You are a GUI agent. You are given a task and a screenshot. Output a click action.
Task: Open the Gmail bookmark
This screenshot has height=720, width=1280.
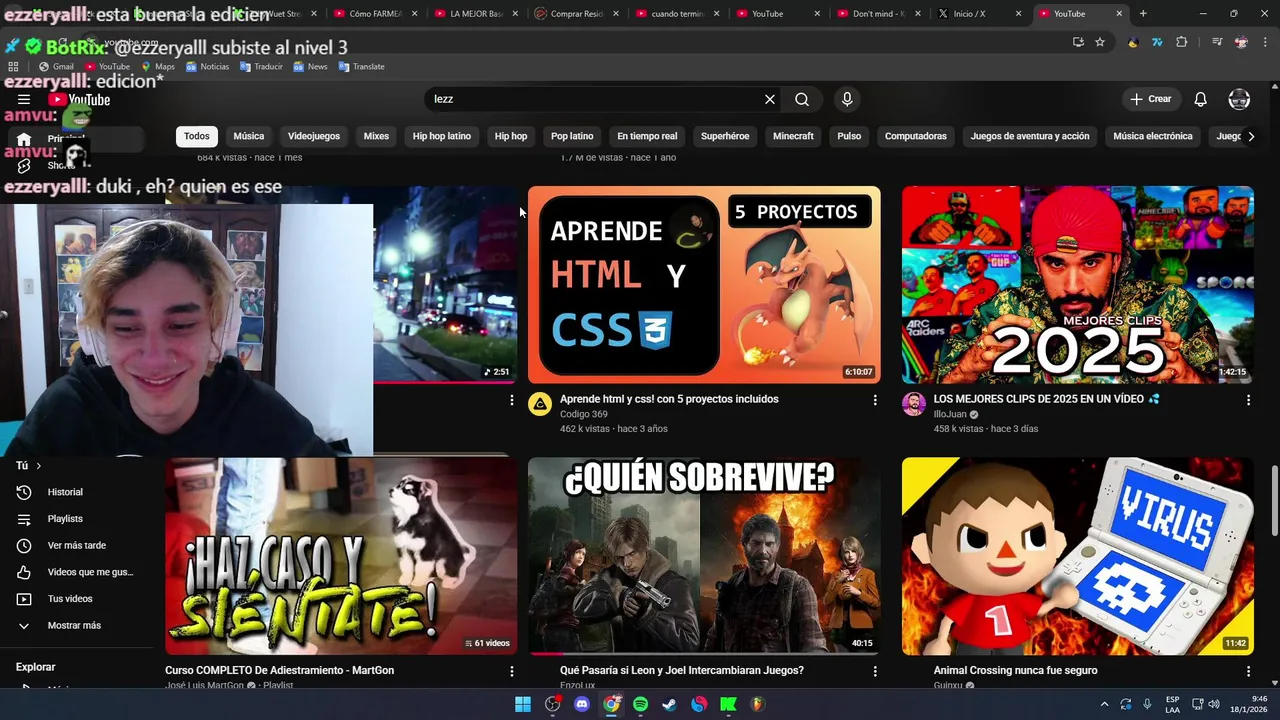[x=56, y=66]
